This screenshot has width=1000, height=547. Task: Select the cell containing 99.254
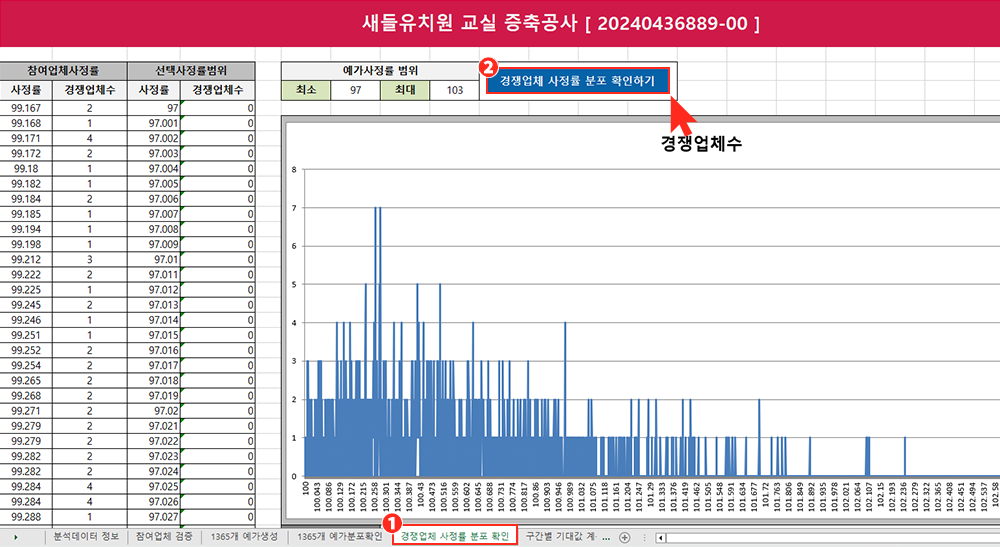tap(26, 365)
